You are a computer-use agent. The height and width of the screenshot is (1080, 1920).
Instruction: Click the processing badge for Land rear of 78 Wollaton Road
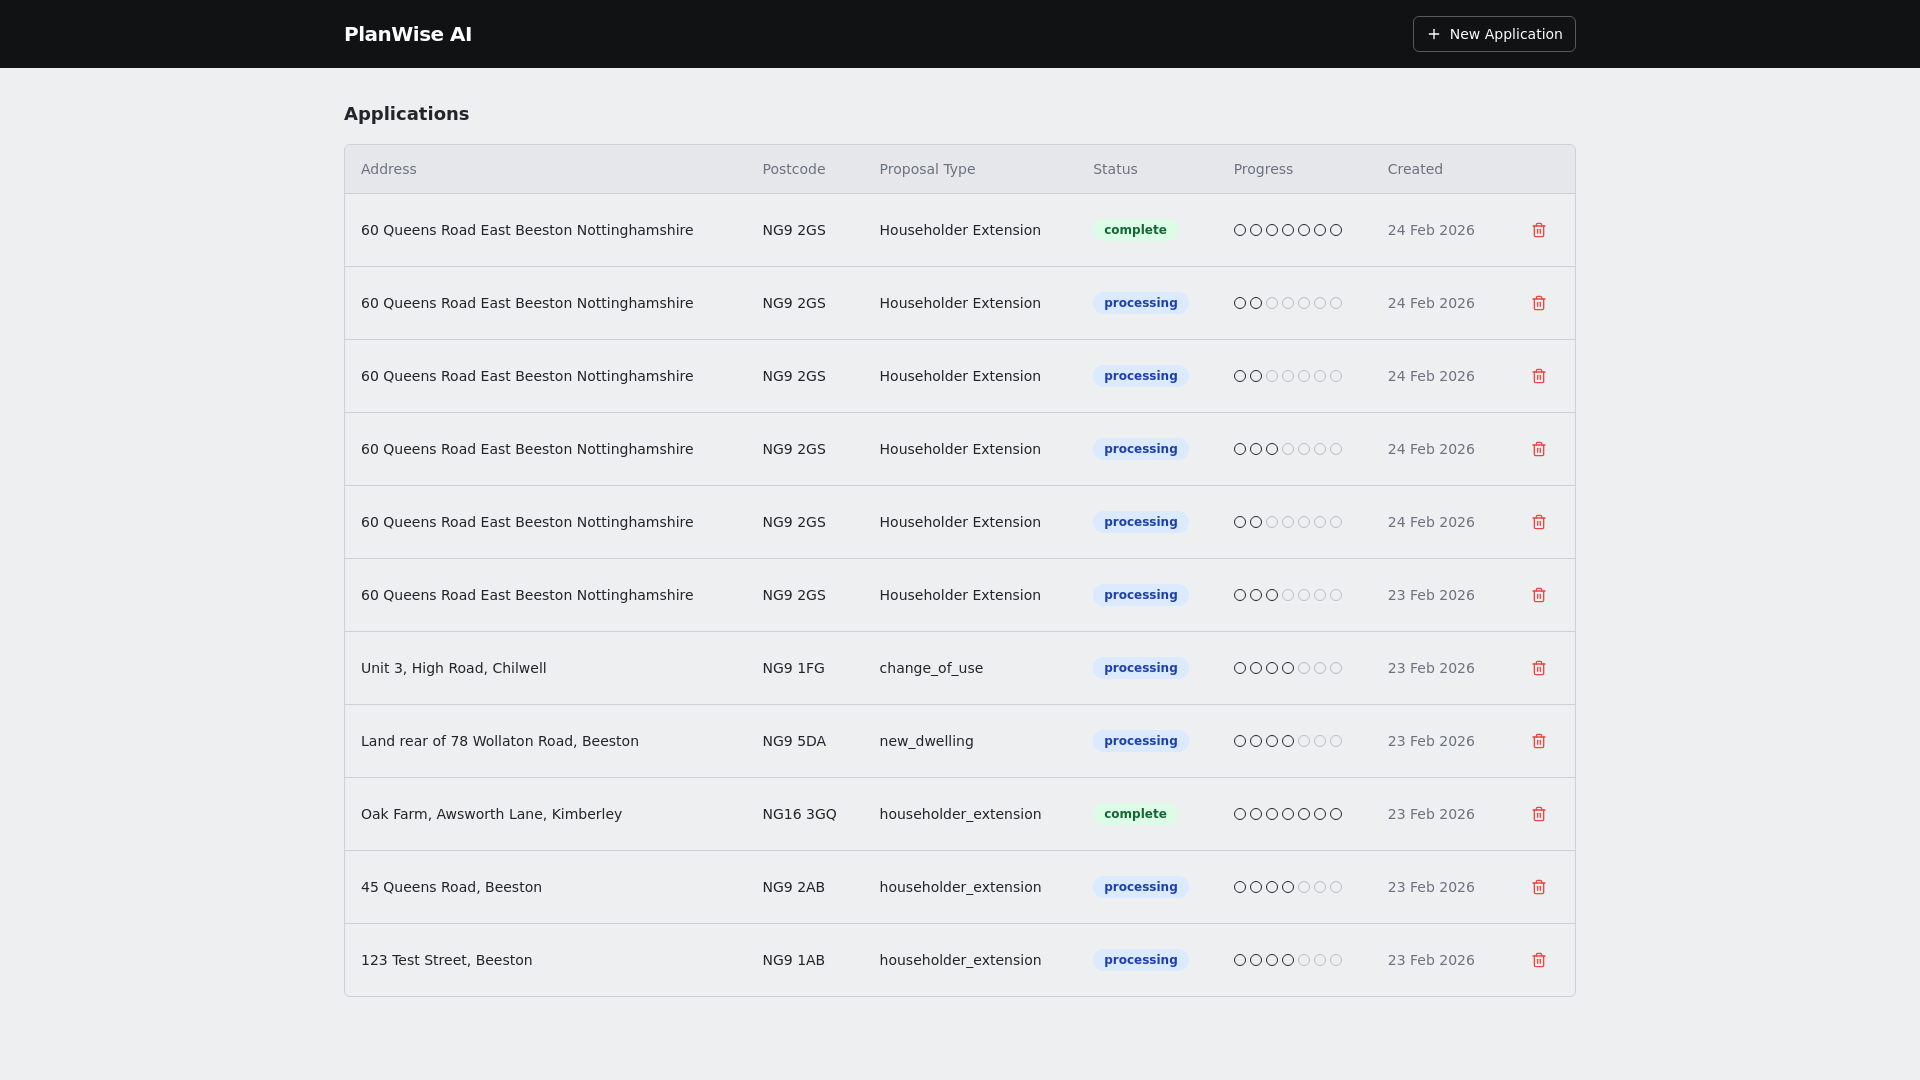pos(1140,741)
